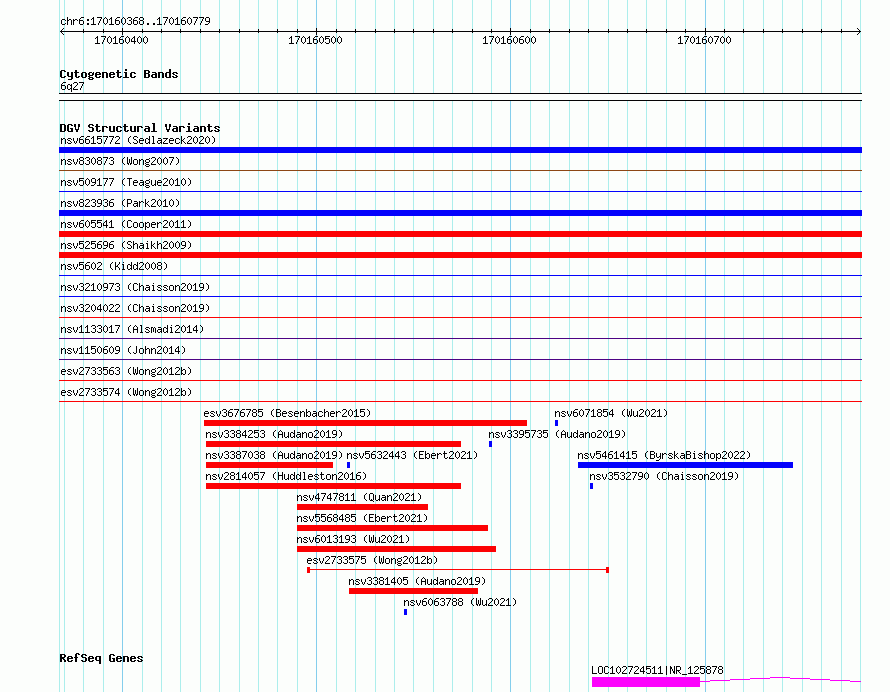Select the 170160700 ruler position
890x692 pixels.
704,40
